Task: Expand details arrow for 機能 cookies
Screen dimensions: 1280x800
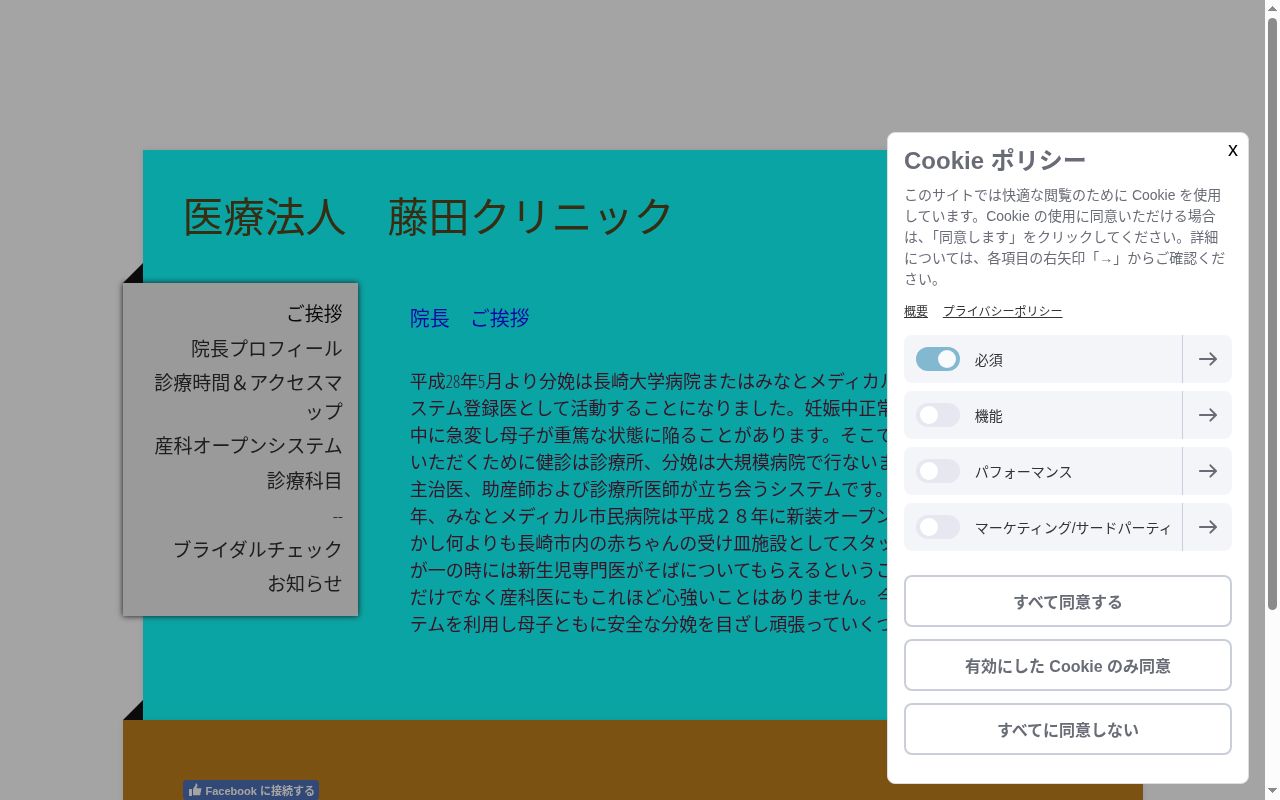Action: click(1207, 415)
